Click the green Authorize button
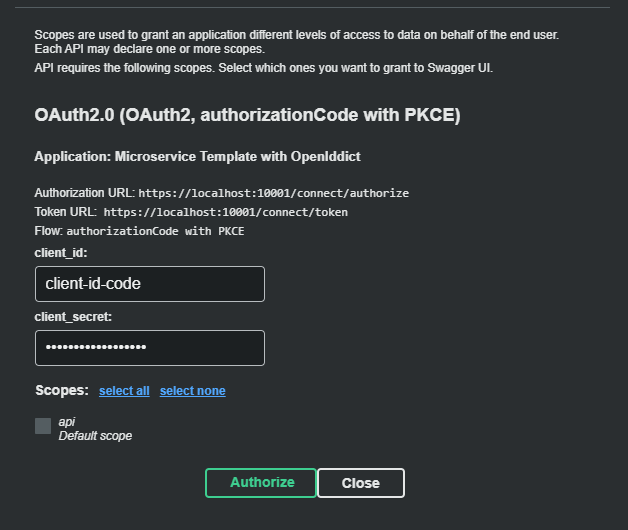This screenshot has width=628, height=530. pyautogui.click(x=261, y=482)
